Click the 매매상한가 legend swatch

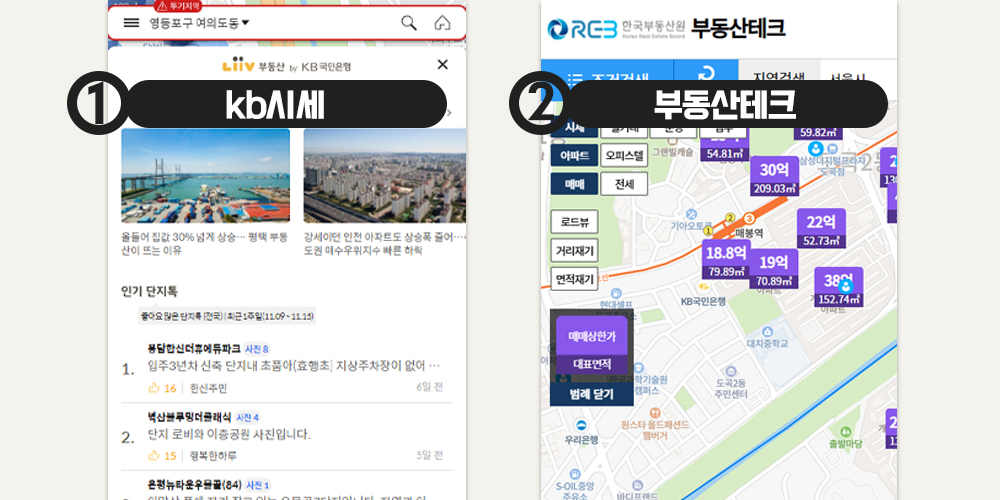coord(591,336)
